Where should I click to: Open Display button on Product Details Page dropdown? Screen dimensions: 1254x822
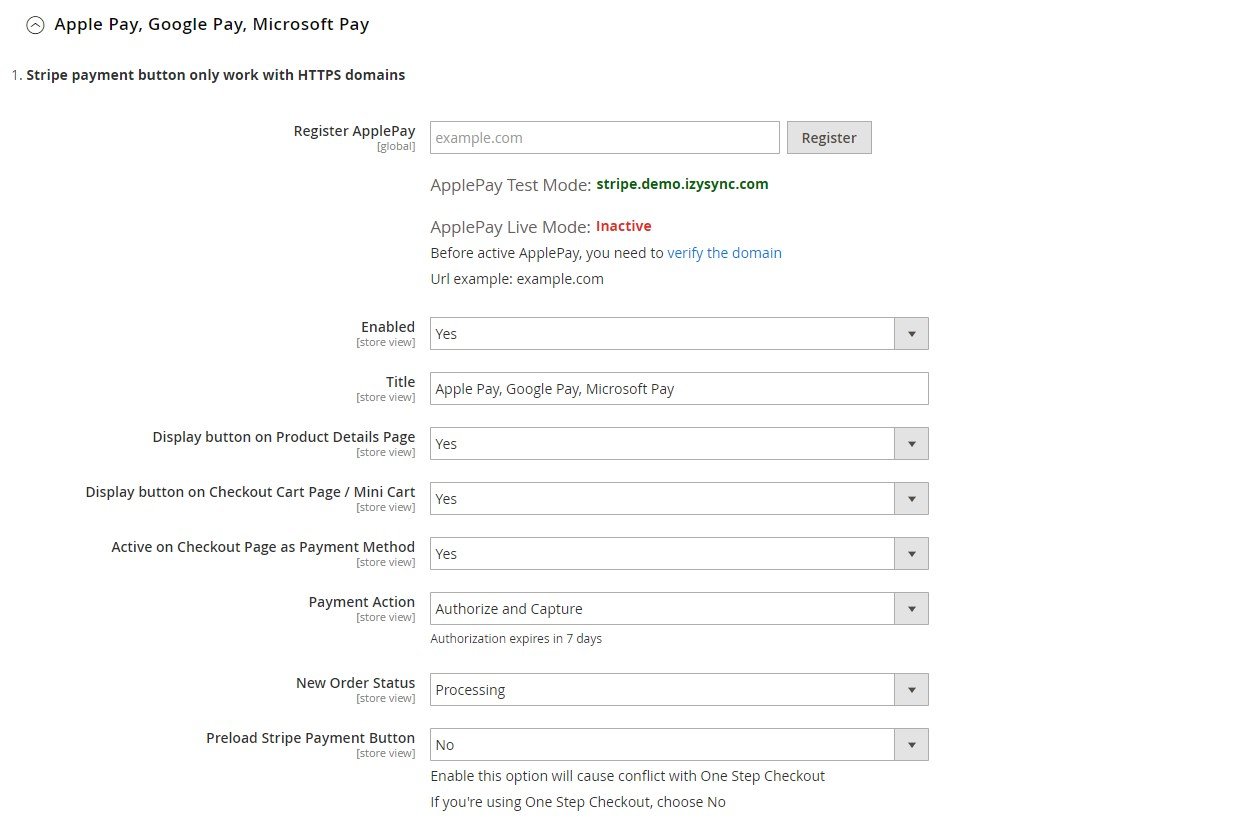[x=679, y=444]
